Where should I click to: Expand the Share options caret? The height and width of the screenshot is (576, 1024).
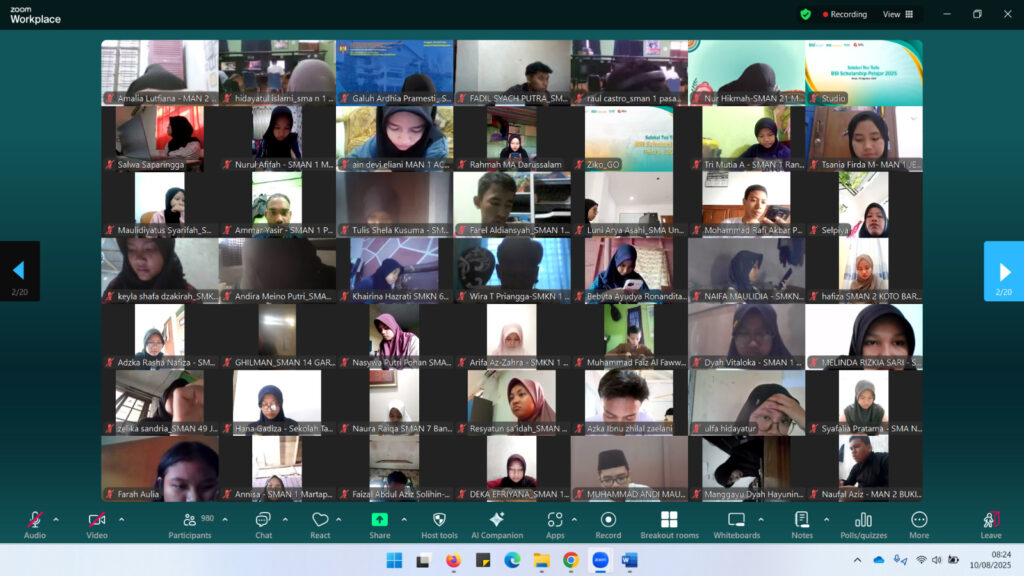[404, 519]
